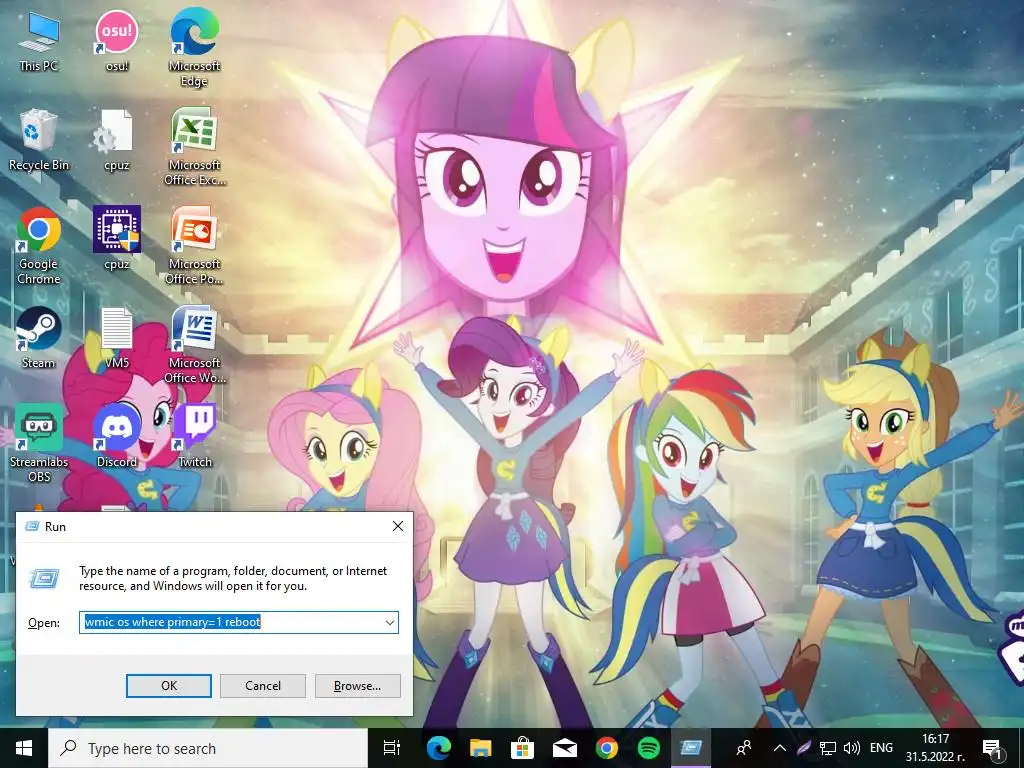Open the People icon in system tray
Viewport: 1024px width, 768px height.
pyautogui.click(x=744, y=748)
